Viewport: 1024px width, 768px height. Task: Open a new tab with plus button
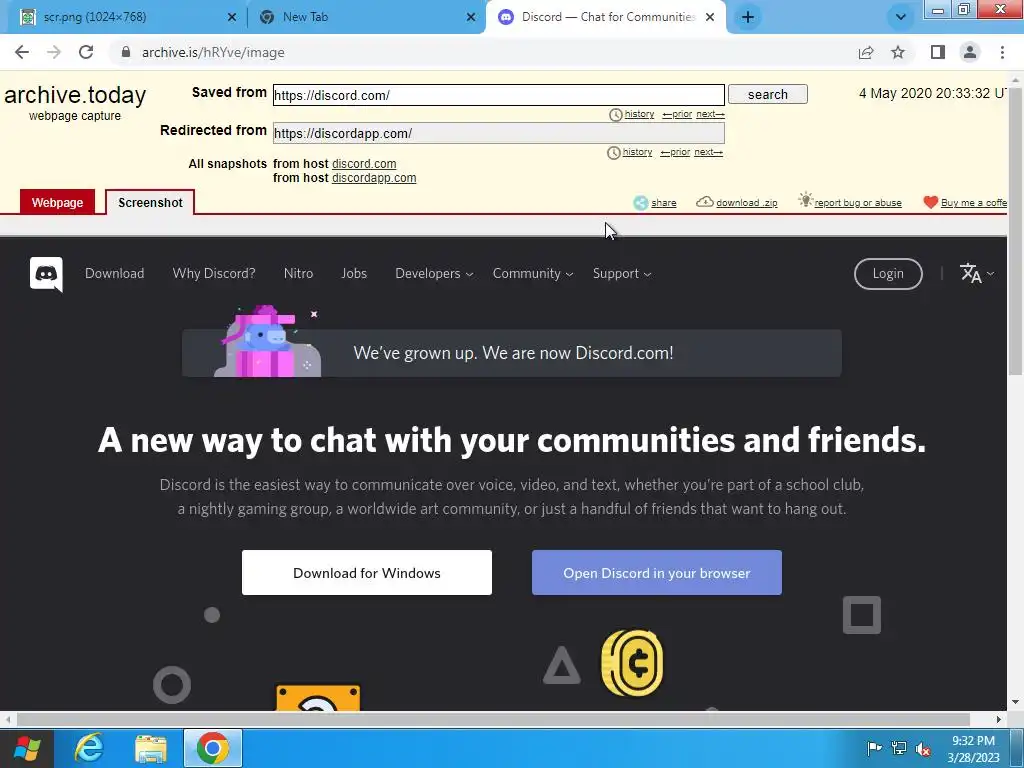(x=748, y=17)
